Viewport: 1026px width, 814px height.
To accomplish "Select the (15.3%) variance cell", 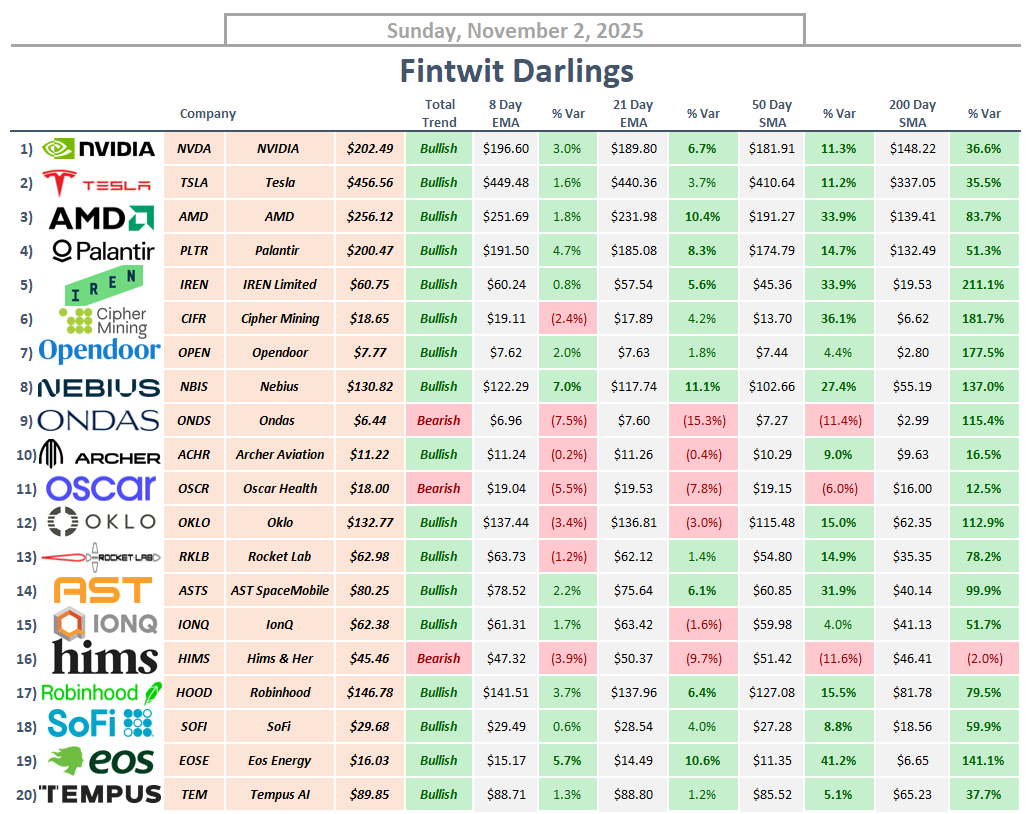I will point(704,421).
